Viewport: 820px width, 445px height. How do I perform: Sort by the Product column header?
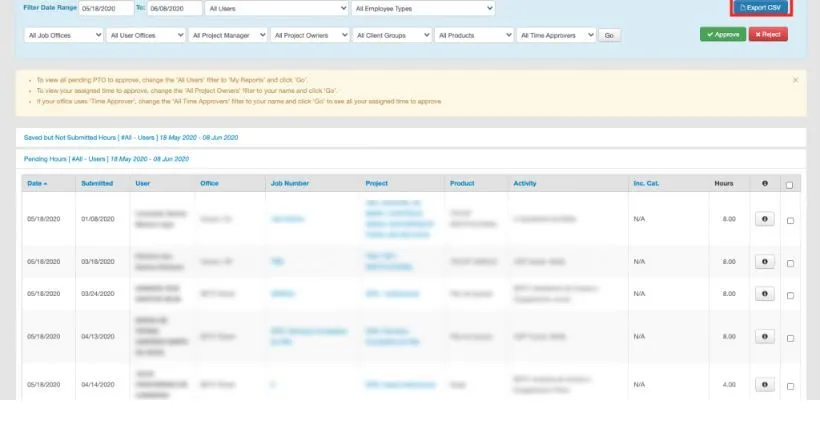[x=462, y=184]
